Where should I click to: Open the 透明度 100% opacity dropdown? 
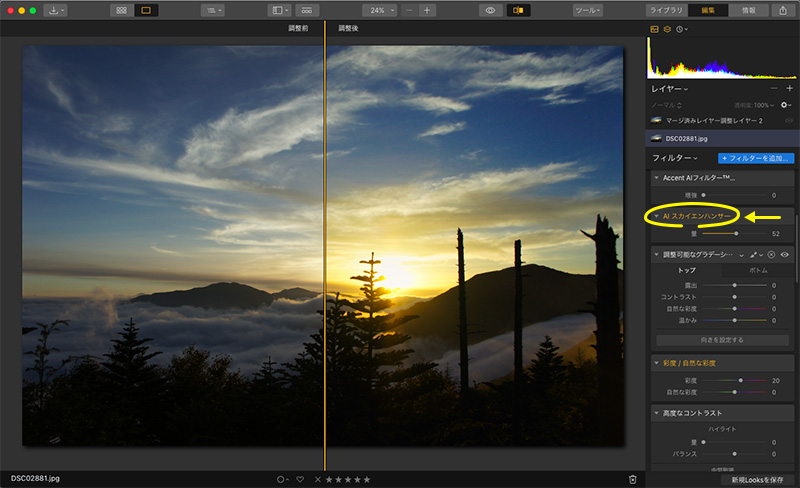754,105
